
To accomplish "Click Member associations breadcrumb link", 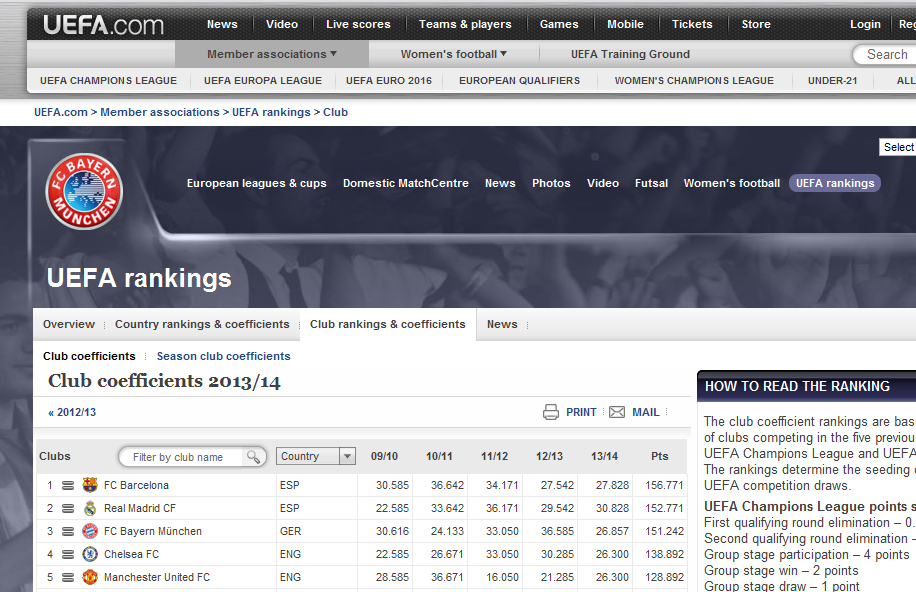I will coord(159,112).
